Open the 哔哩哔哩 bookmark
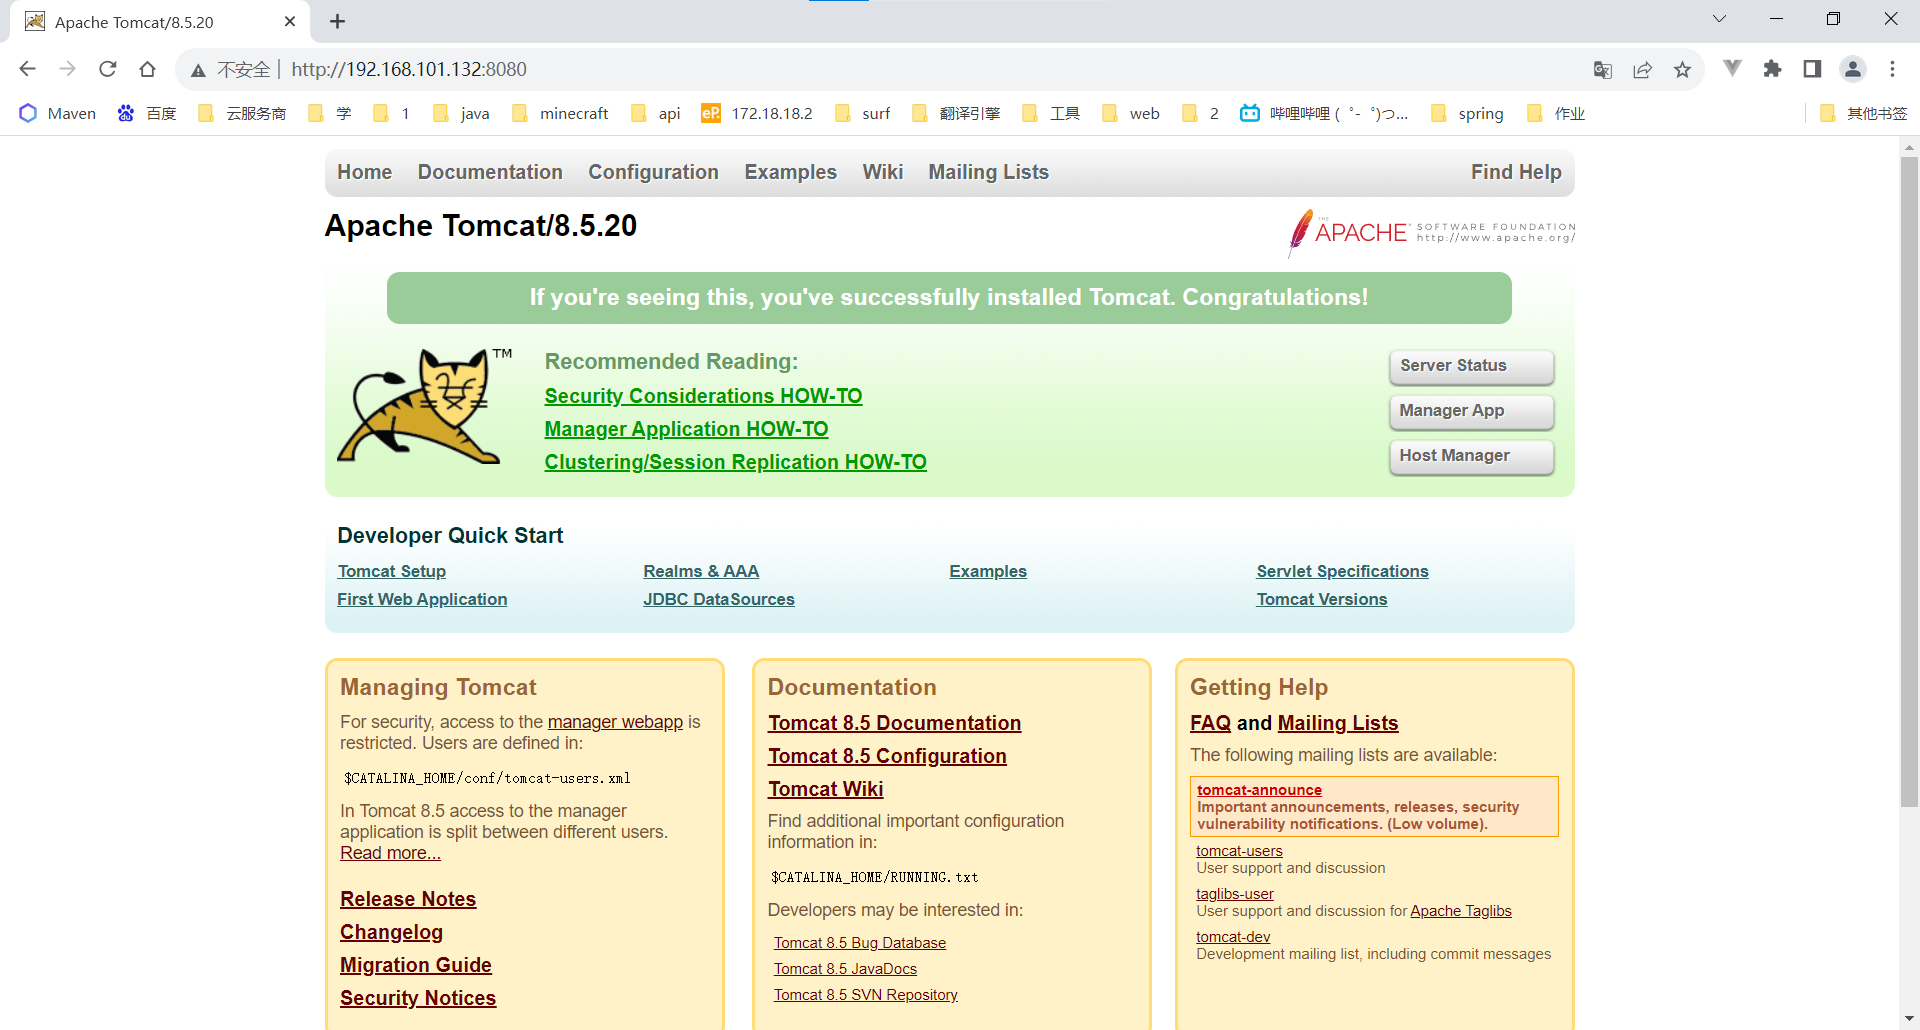 coord(1324,113)
